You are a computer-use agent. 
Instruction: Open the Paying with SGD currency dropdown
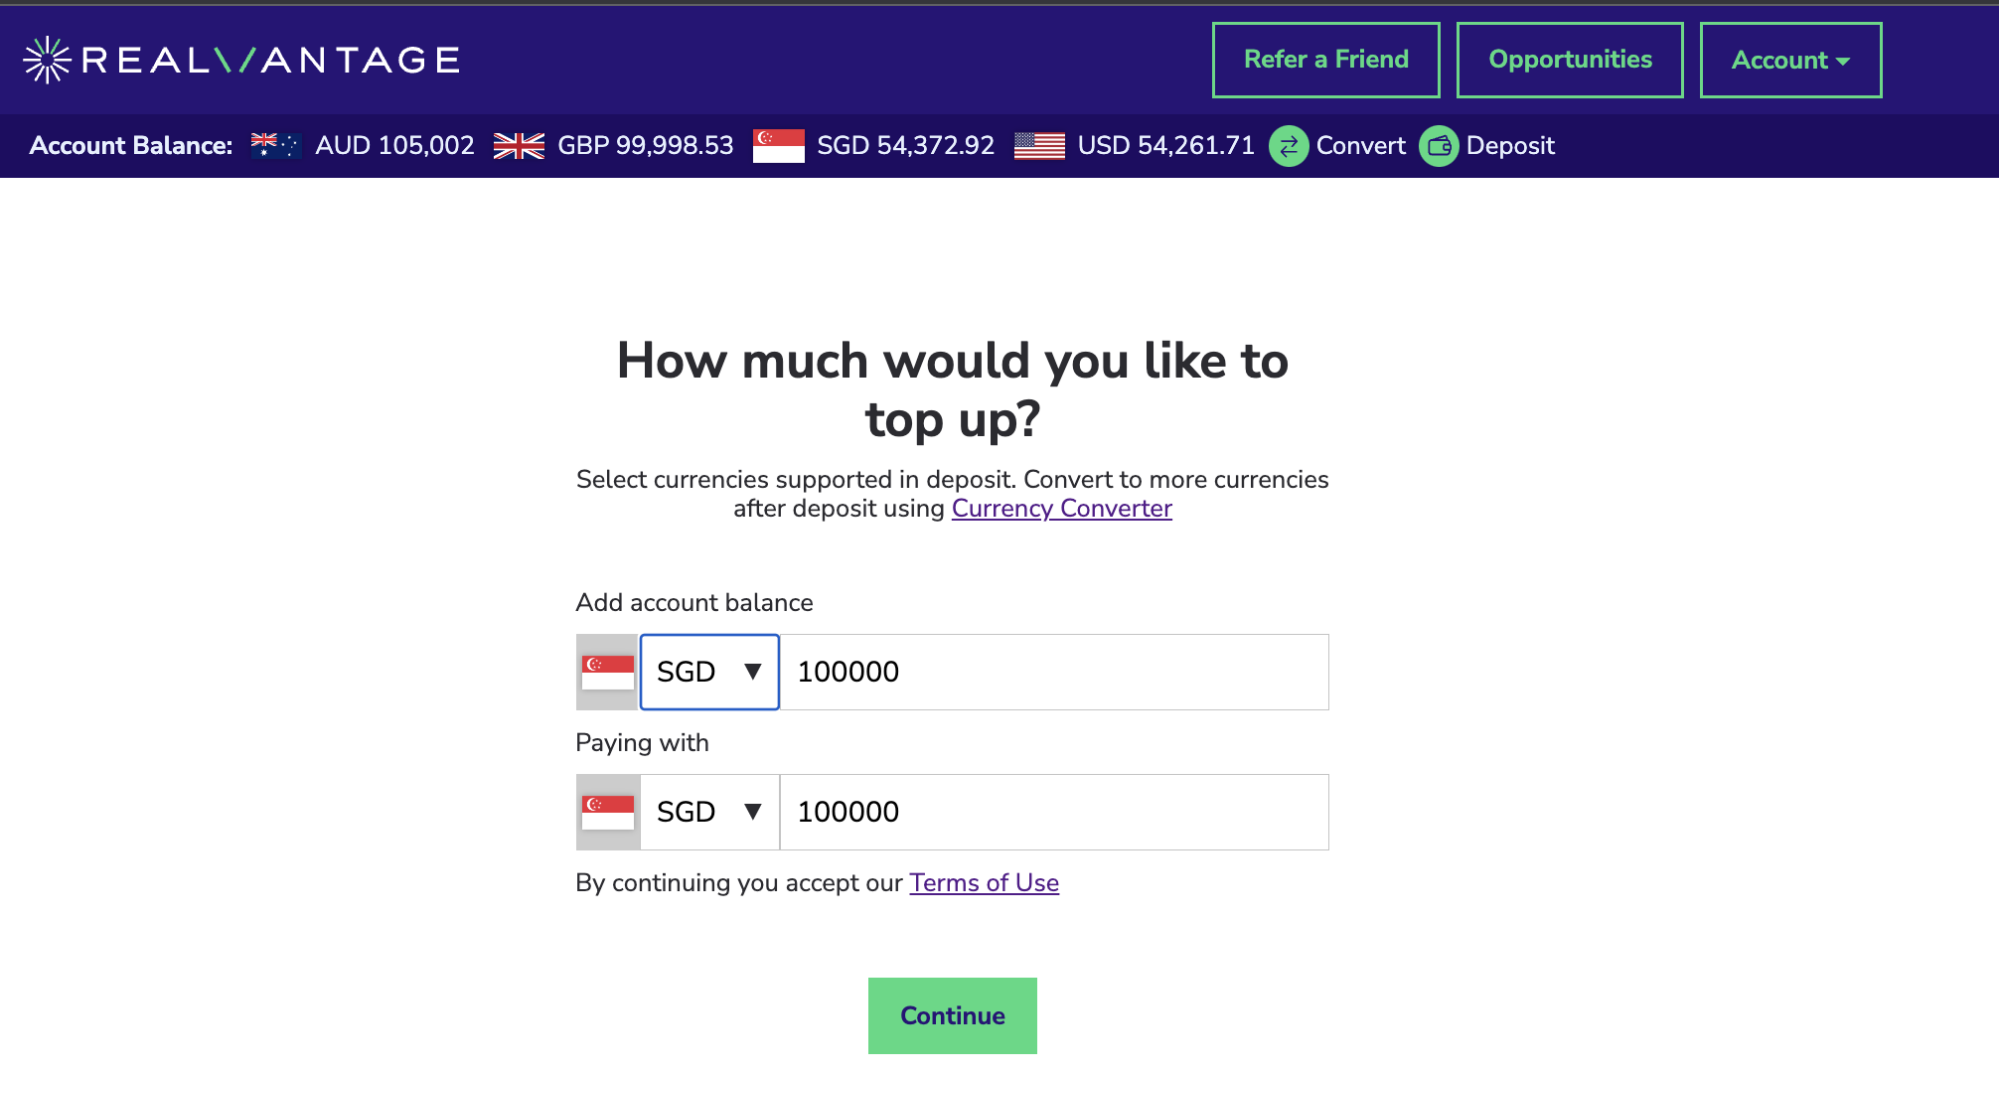click(710, 812)
